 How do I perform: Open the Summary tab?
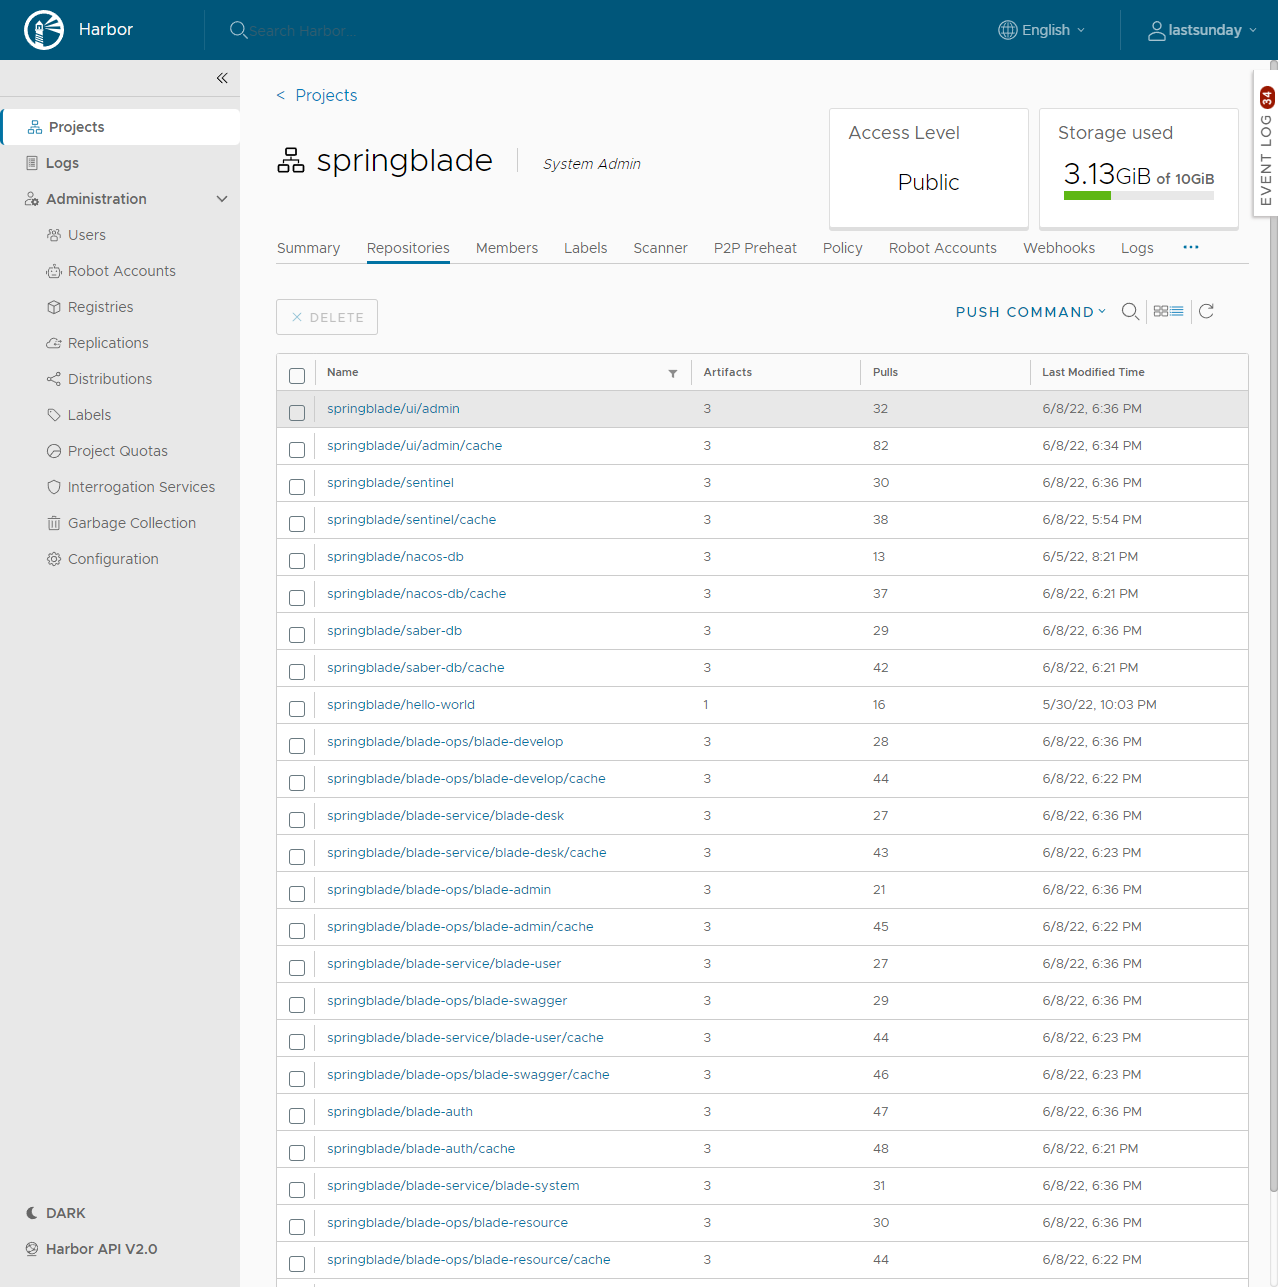[x=308, y=248]
